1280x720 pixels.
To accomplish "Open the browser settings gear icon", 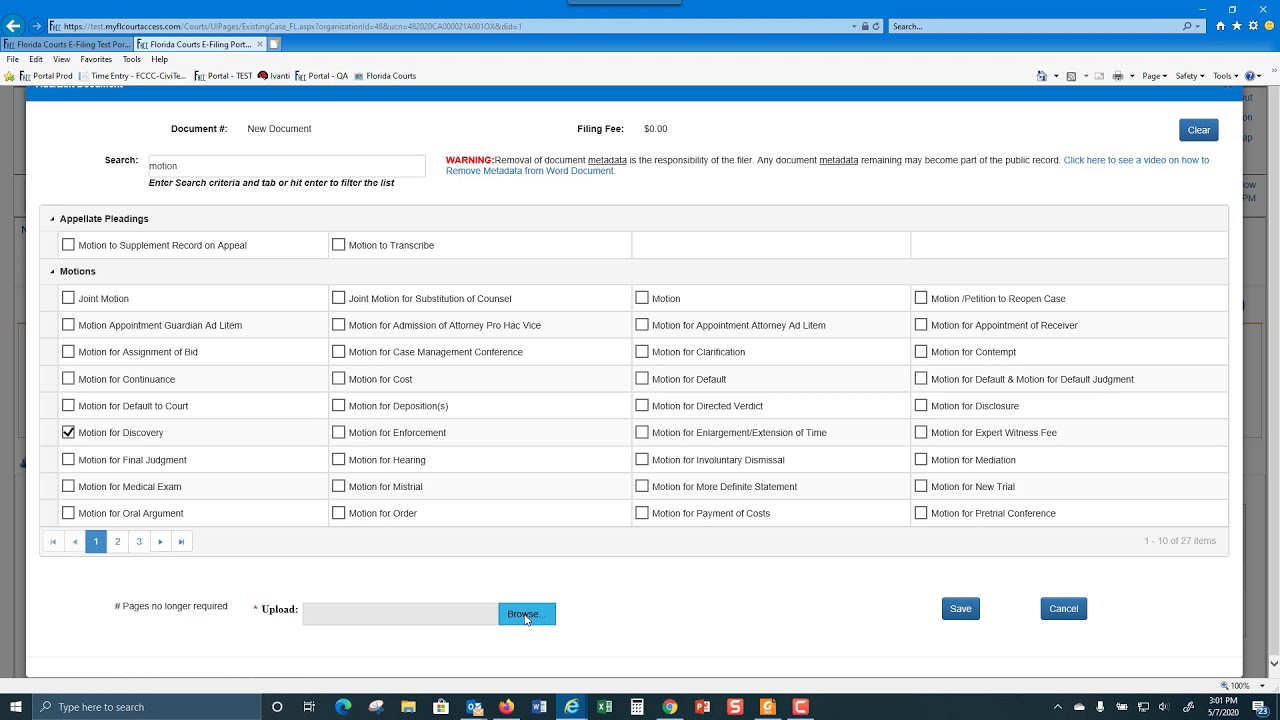I will [1253, 26].
